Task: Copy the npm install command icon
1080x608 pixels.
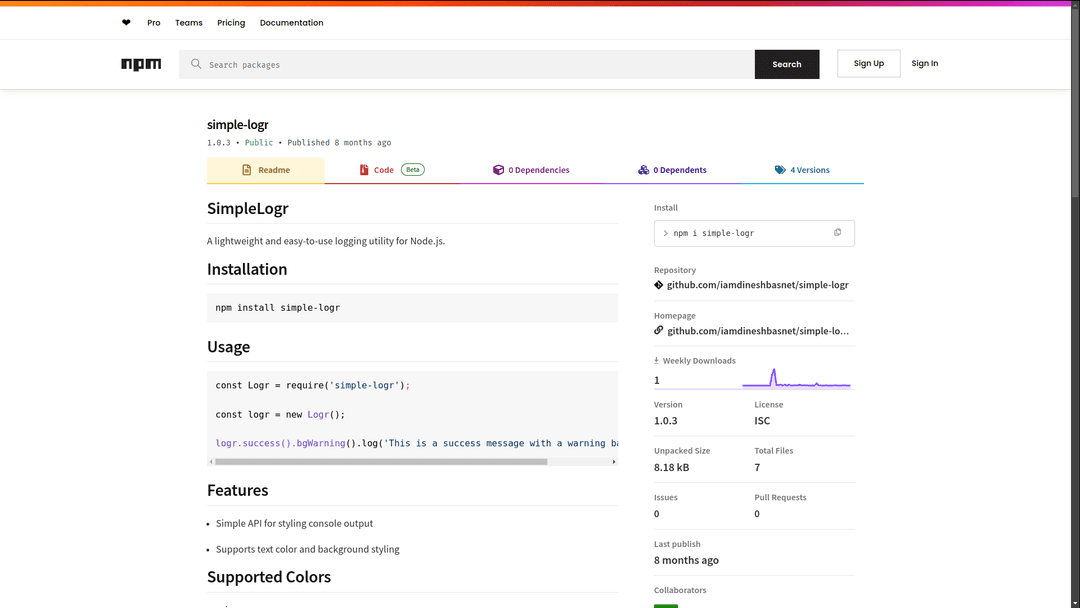Action: [837, 233]
